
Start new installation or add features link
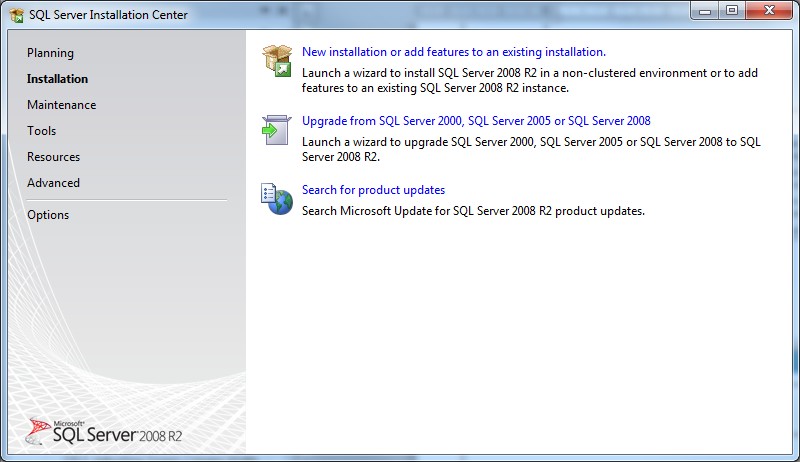click(x=454, y=52)
